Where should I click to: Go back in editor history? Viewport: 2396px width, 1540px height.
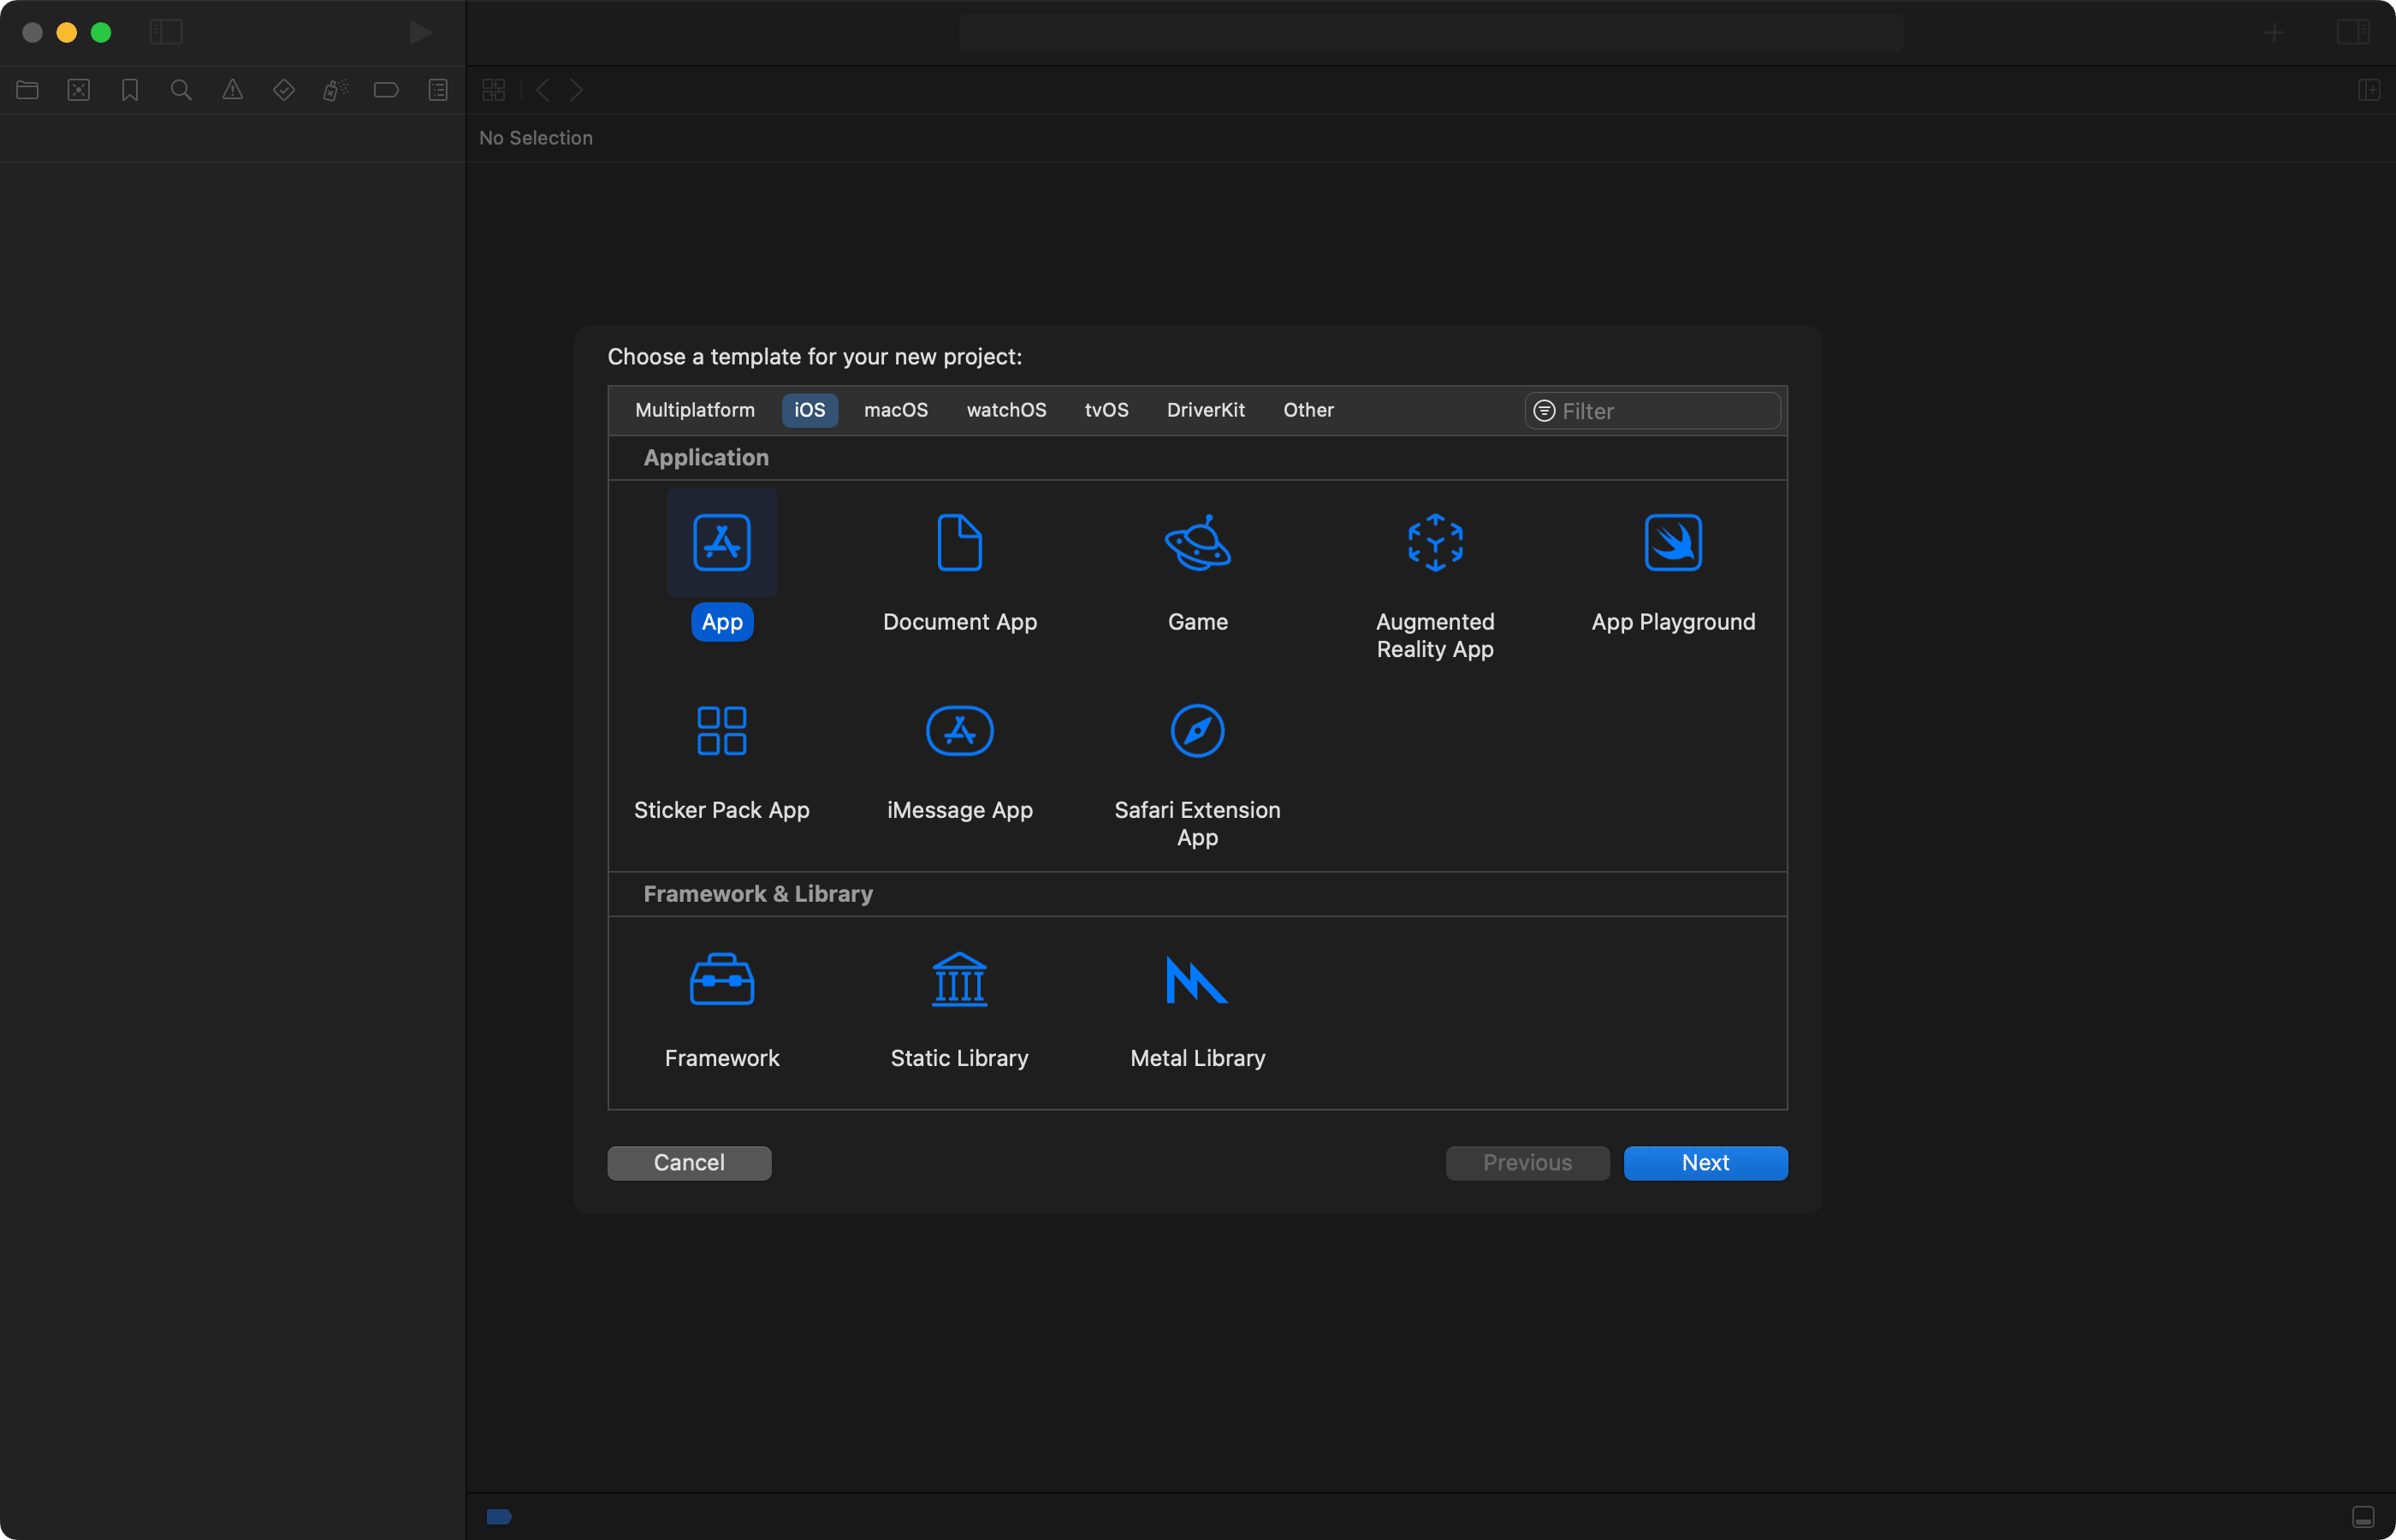[542, 90]
